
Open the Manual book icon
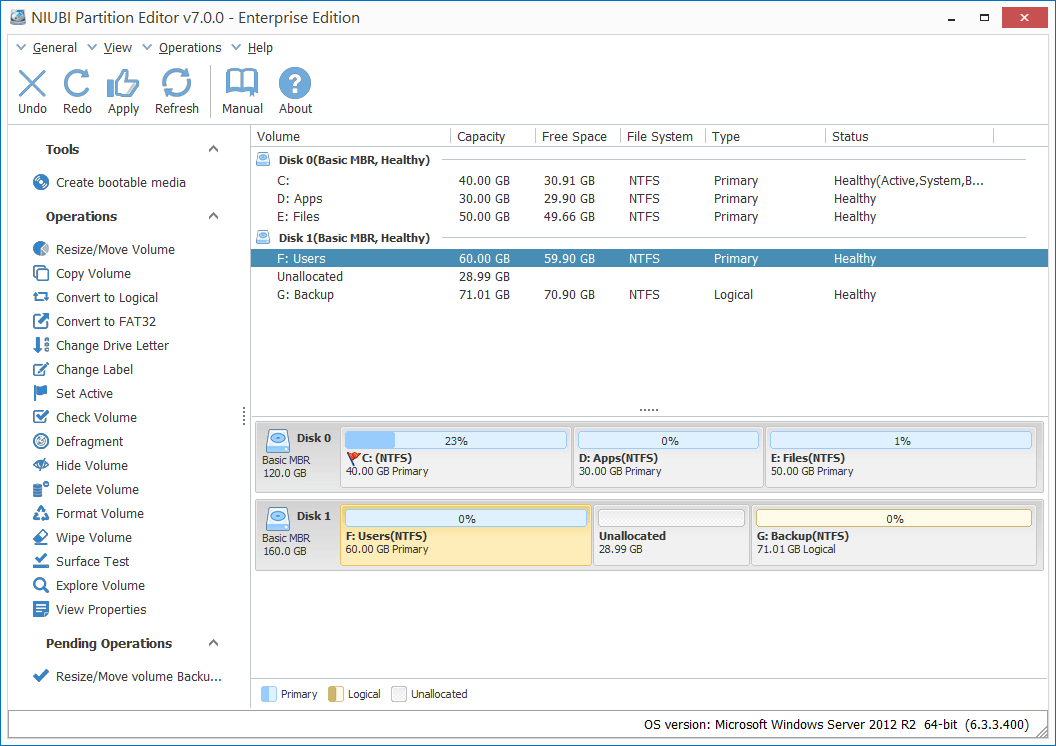point(242,83)
